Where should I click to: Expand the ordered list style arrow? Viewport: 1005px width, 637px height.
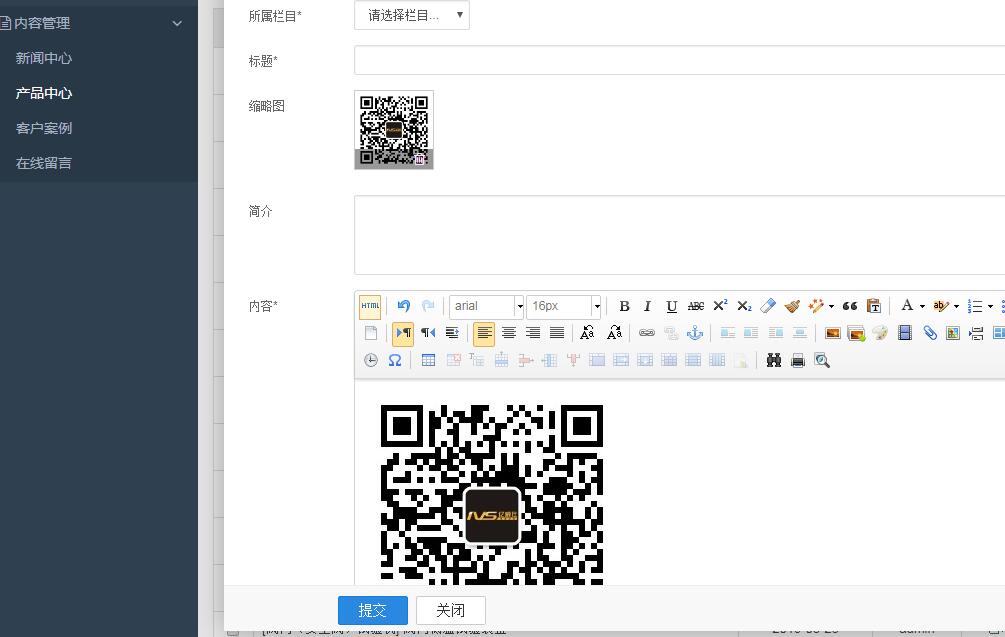pos(990,306)
